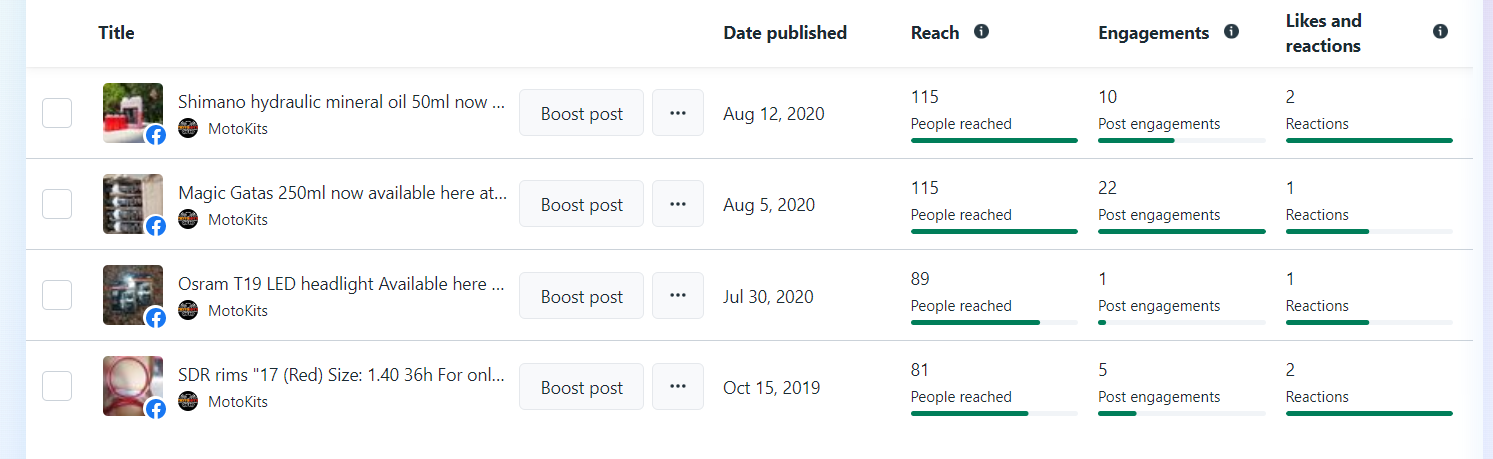Click the Date published column header
1493x459 pixels.
point(785,33)
